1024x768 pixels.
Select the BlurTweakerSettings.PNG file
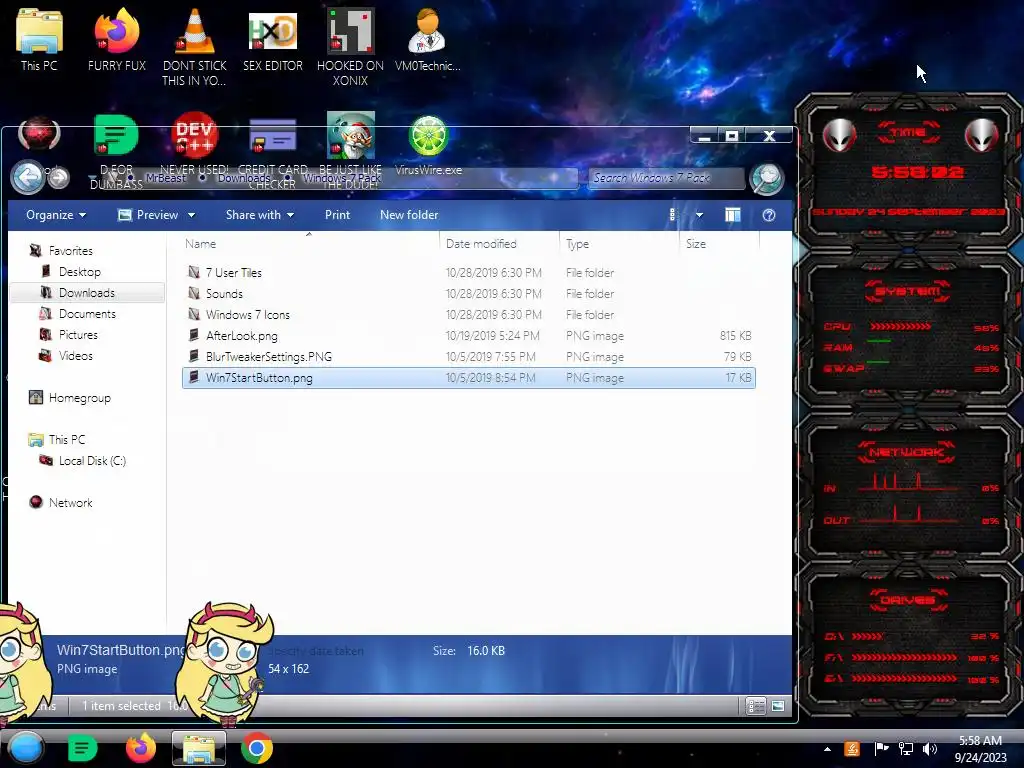pos(469,357)
